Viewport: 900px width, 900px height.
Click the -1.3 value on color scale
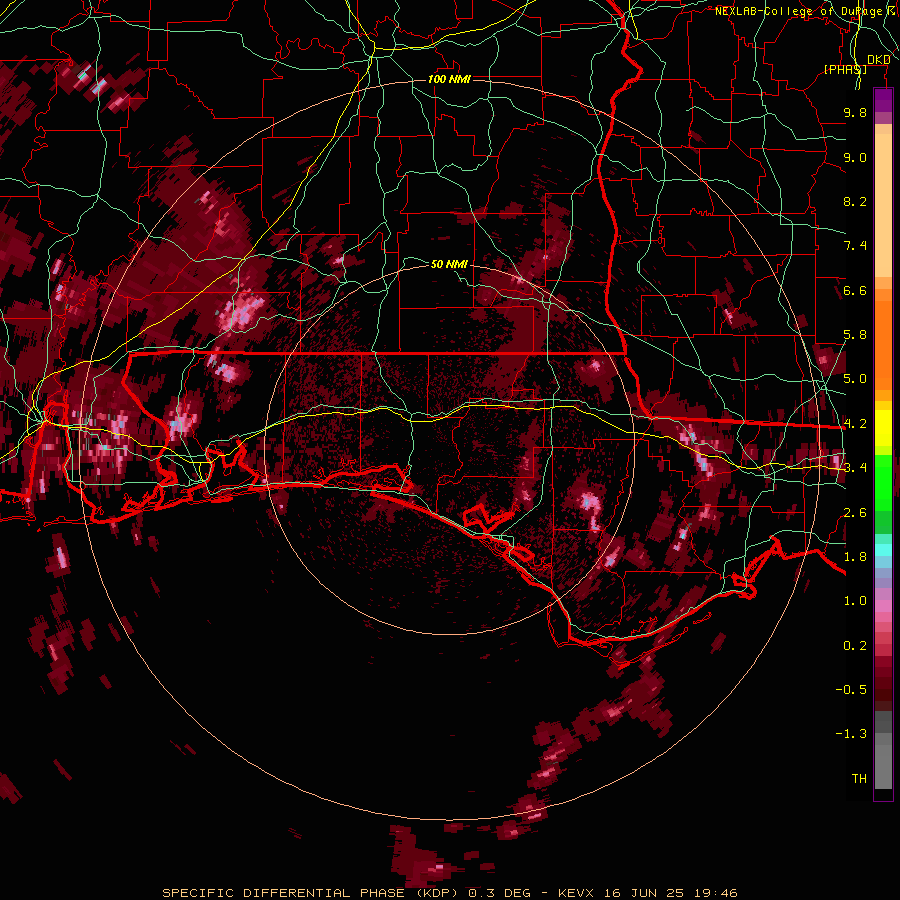click(851, 734)
